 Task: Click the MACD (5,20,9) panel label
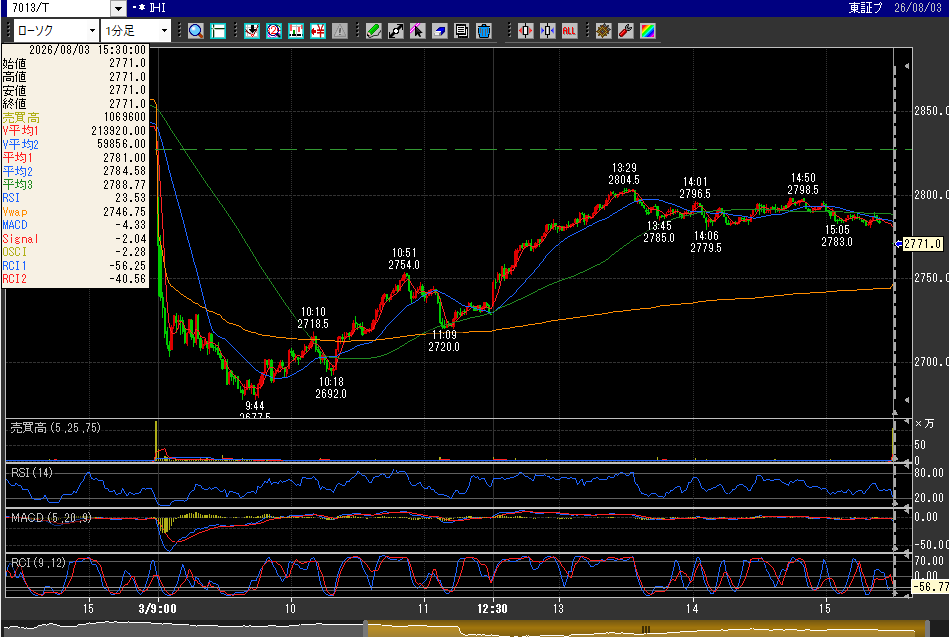51,518
